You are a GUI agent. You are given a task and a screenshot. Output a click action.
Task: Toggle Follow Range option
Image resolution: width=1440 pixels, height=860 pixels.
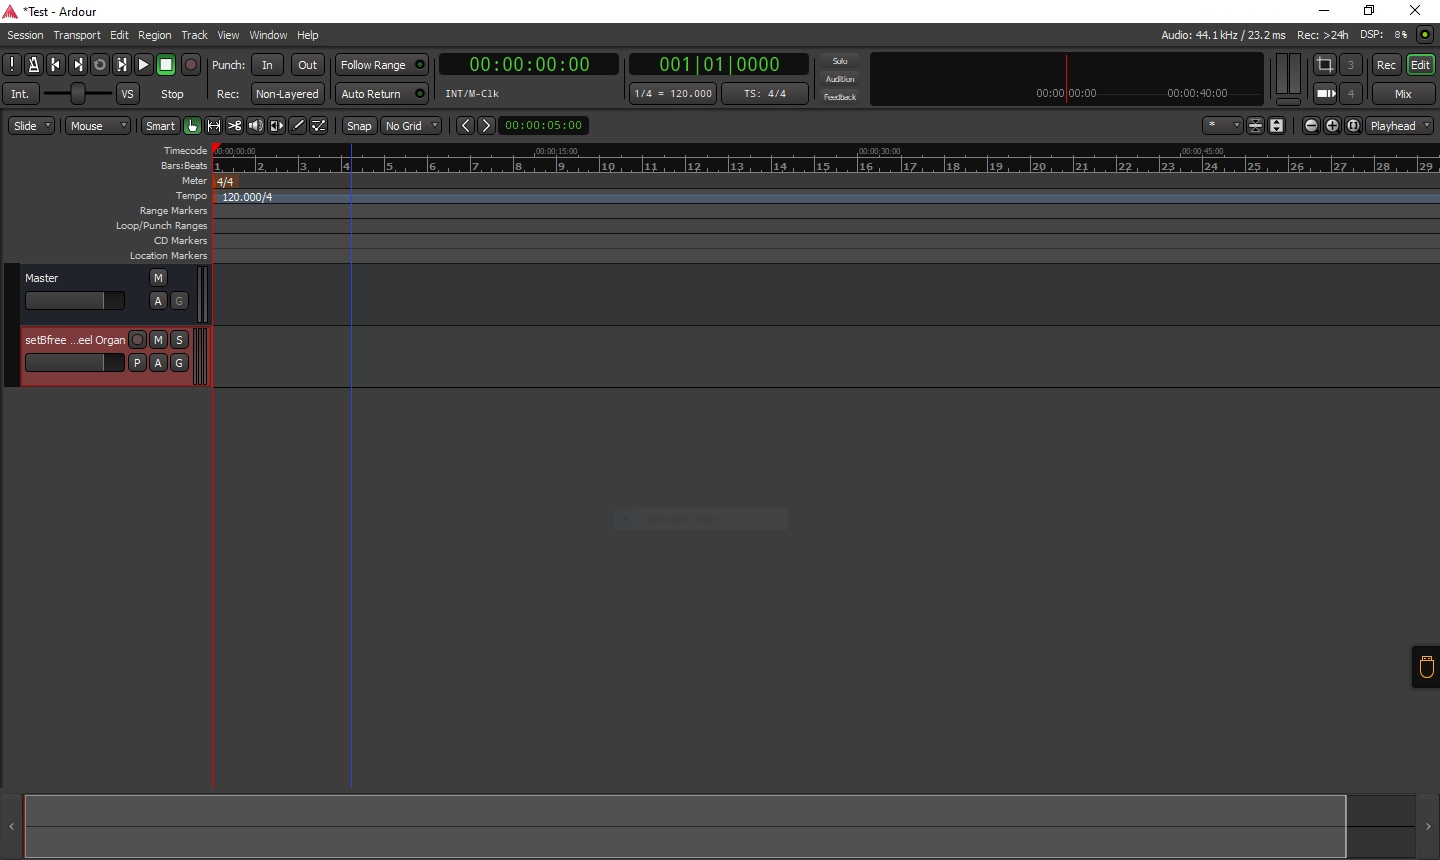click(382, 65)
